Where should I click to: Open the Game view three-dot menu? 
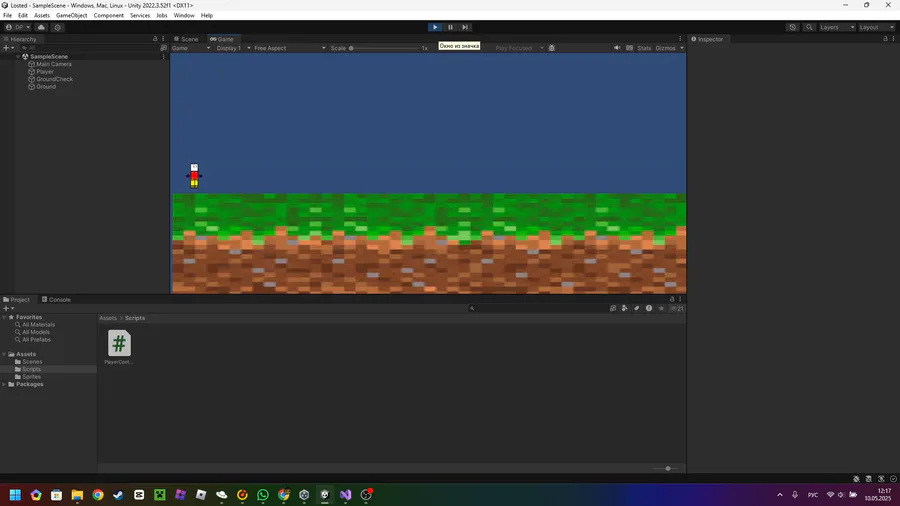[x=680, y=39]
